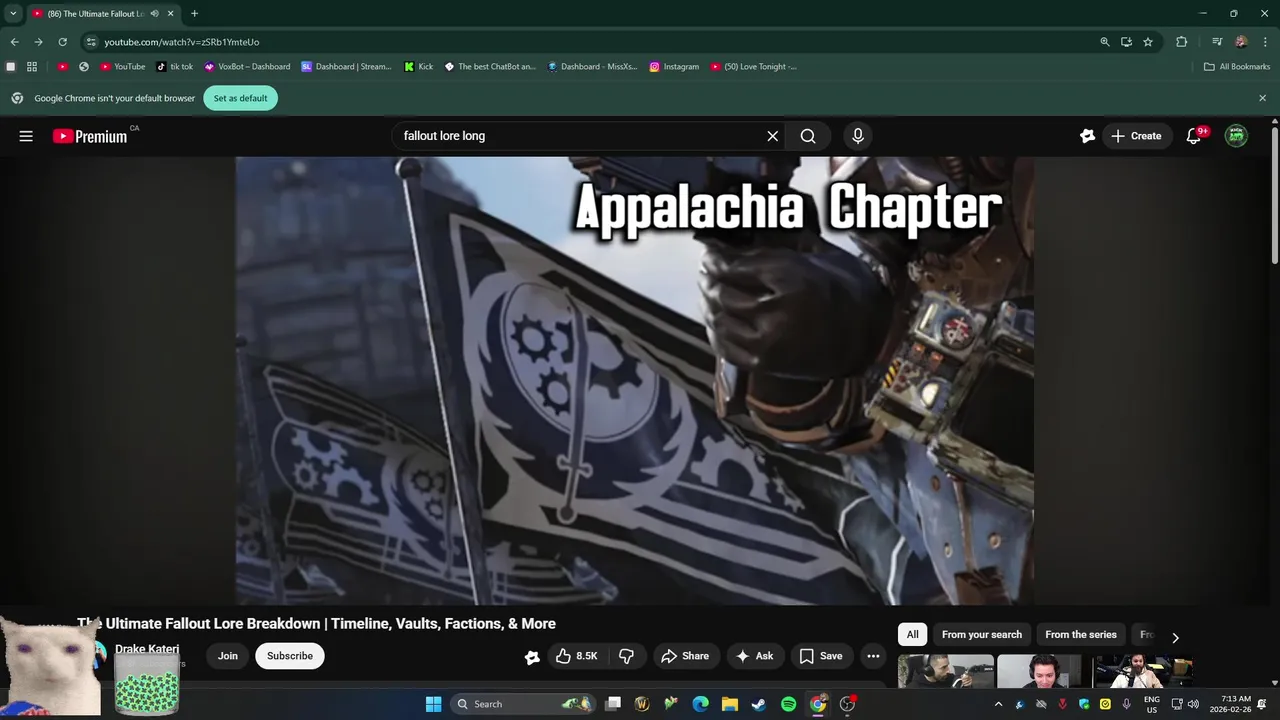Open the Love Tonight bookmark
This screenshot has width=1280, height=720.
[x=753, y=67]
